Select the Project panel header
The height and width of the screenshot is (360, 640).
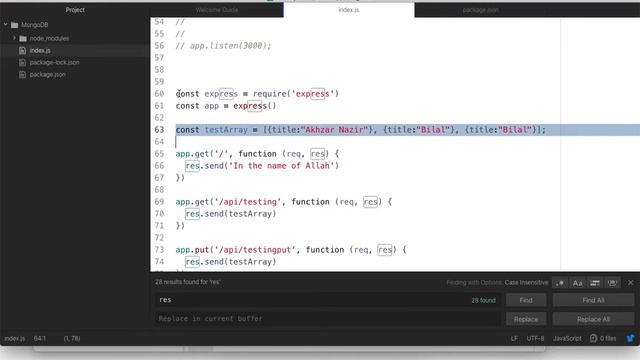[75, 10]
